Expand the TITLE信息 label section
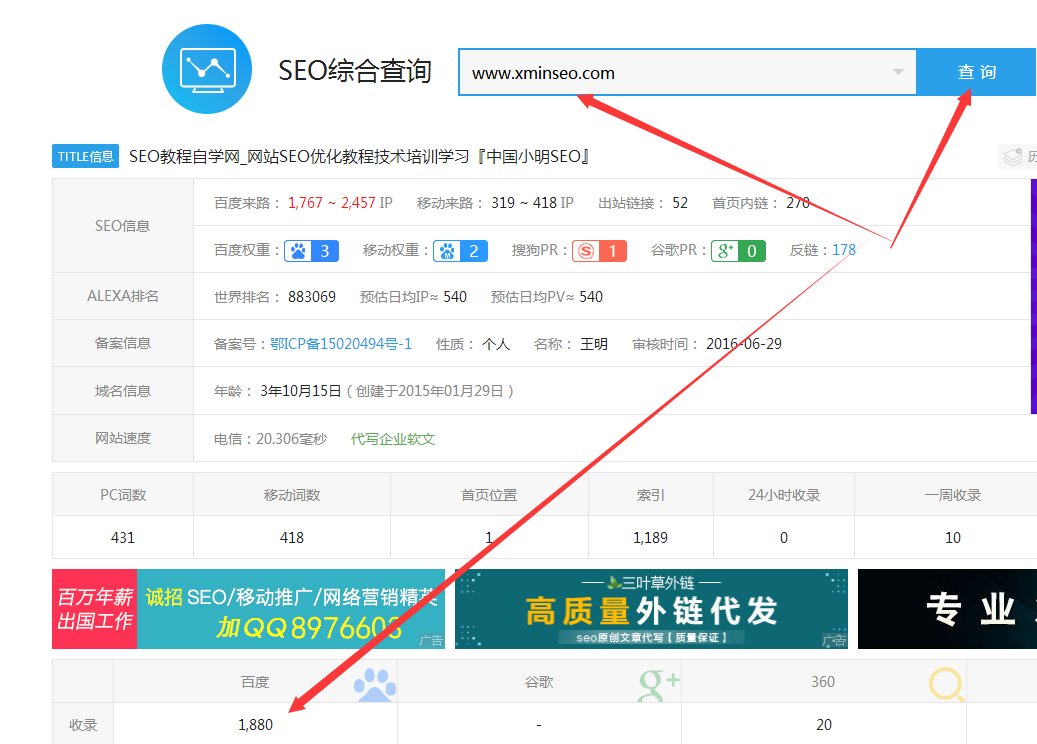 [x=85, y=155]
